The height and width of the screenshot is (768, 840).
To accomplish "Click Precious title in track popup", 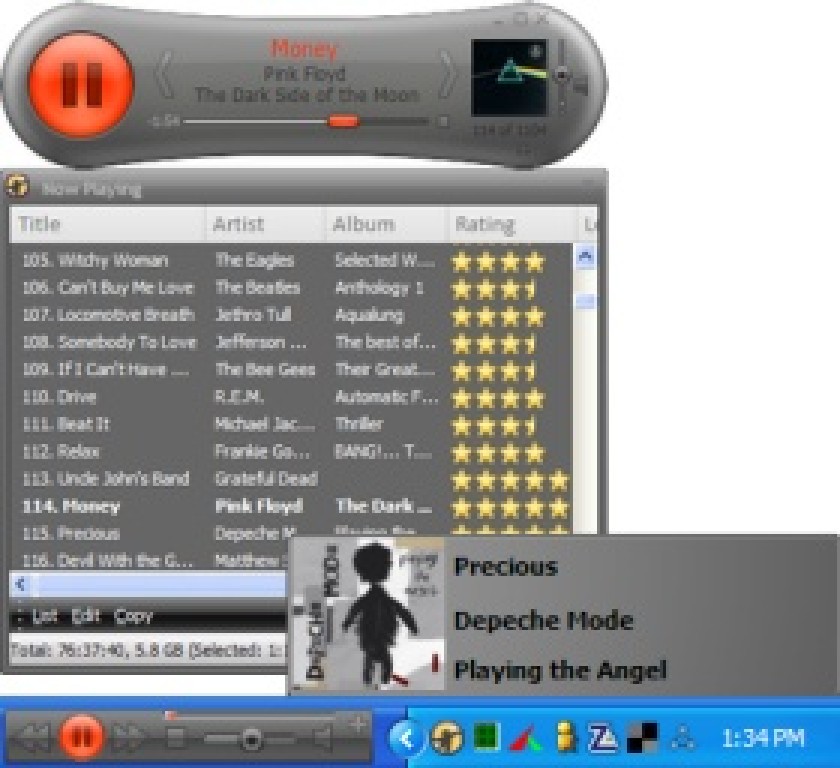I will [506, 567].
